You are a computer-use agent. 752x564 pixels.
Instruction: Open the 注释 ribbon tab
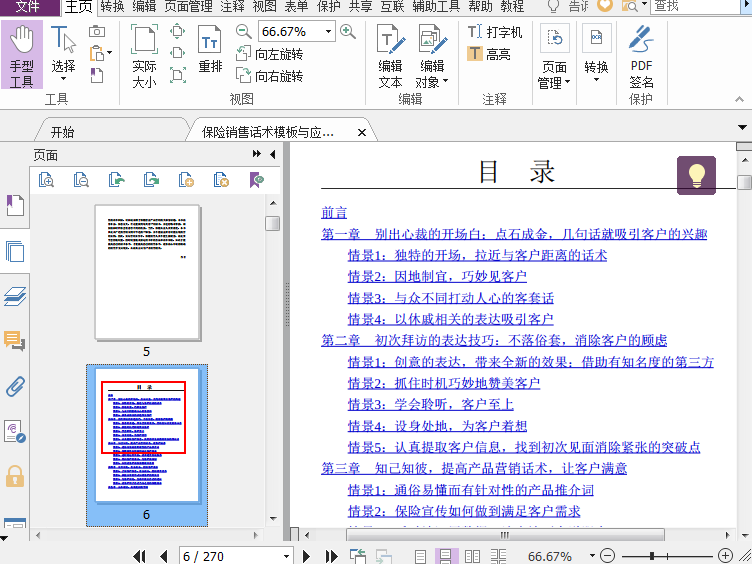[x=232, y=7]
